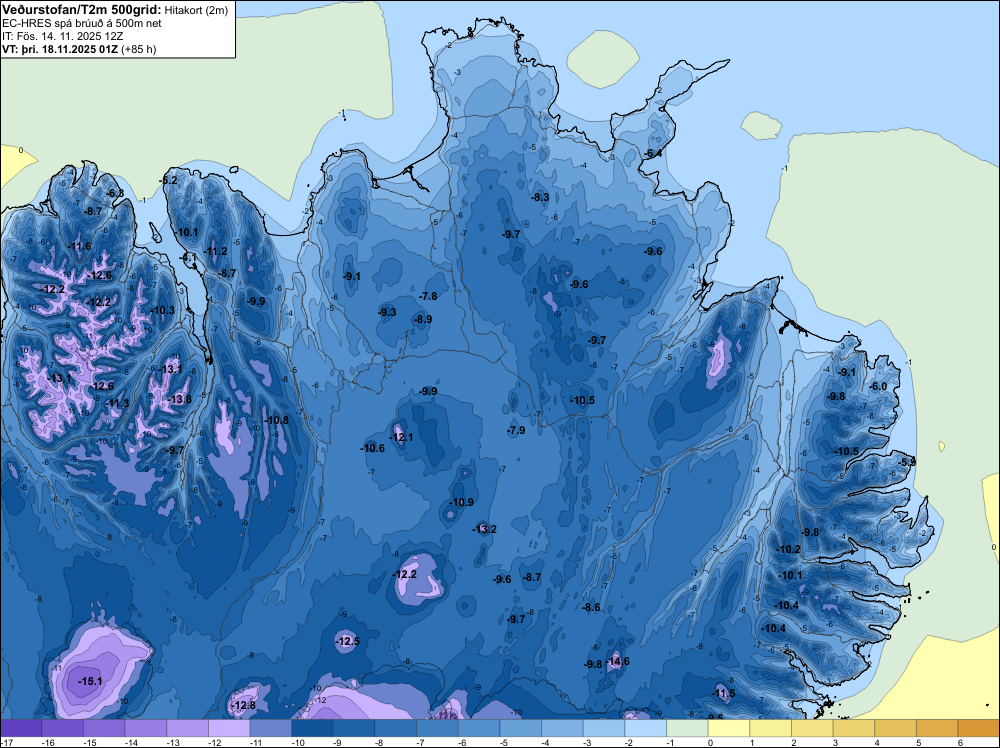Click the -10.3 temperature value
This screenshot has width=1000, height=748.
coord(163,311)
